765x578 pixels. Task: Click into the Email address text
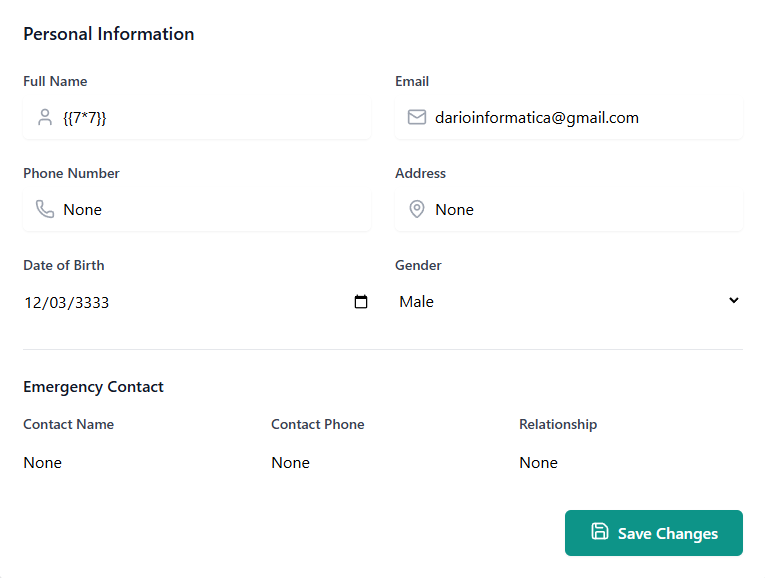537,118
